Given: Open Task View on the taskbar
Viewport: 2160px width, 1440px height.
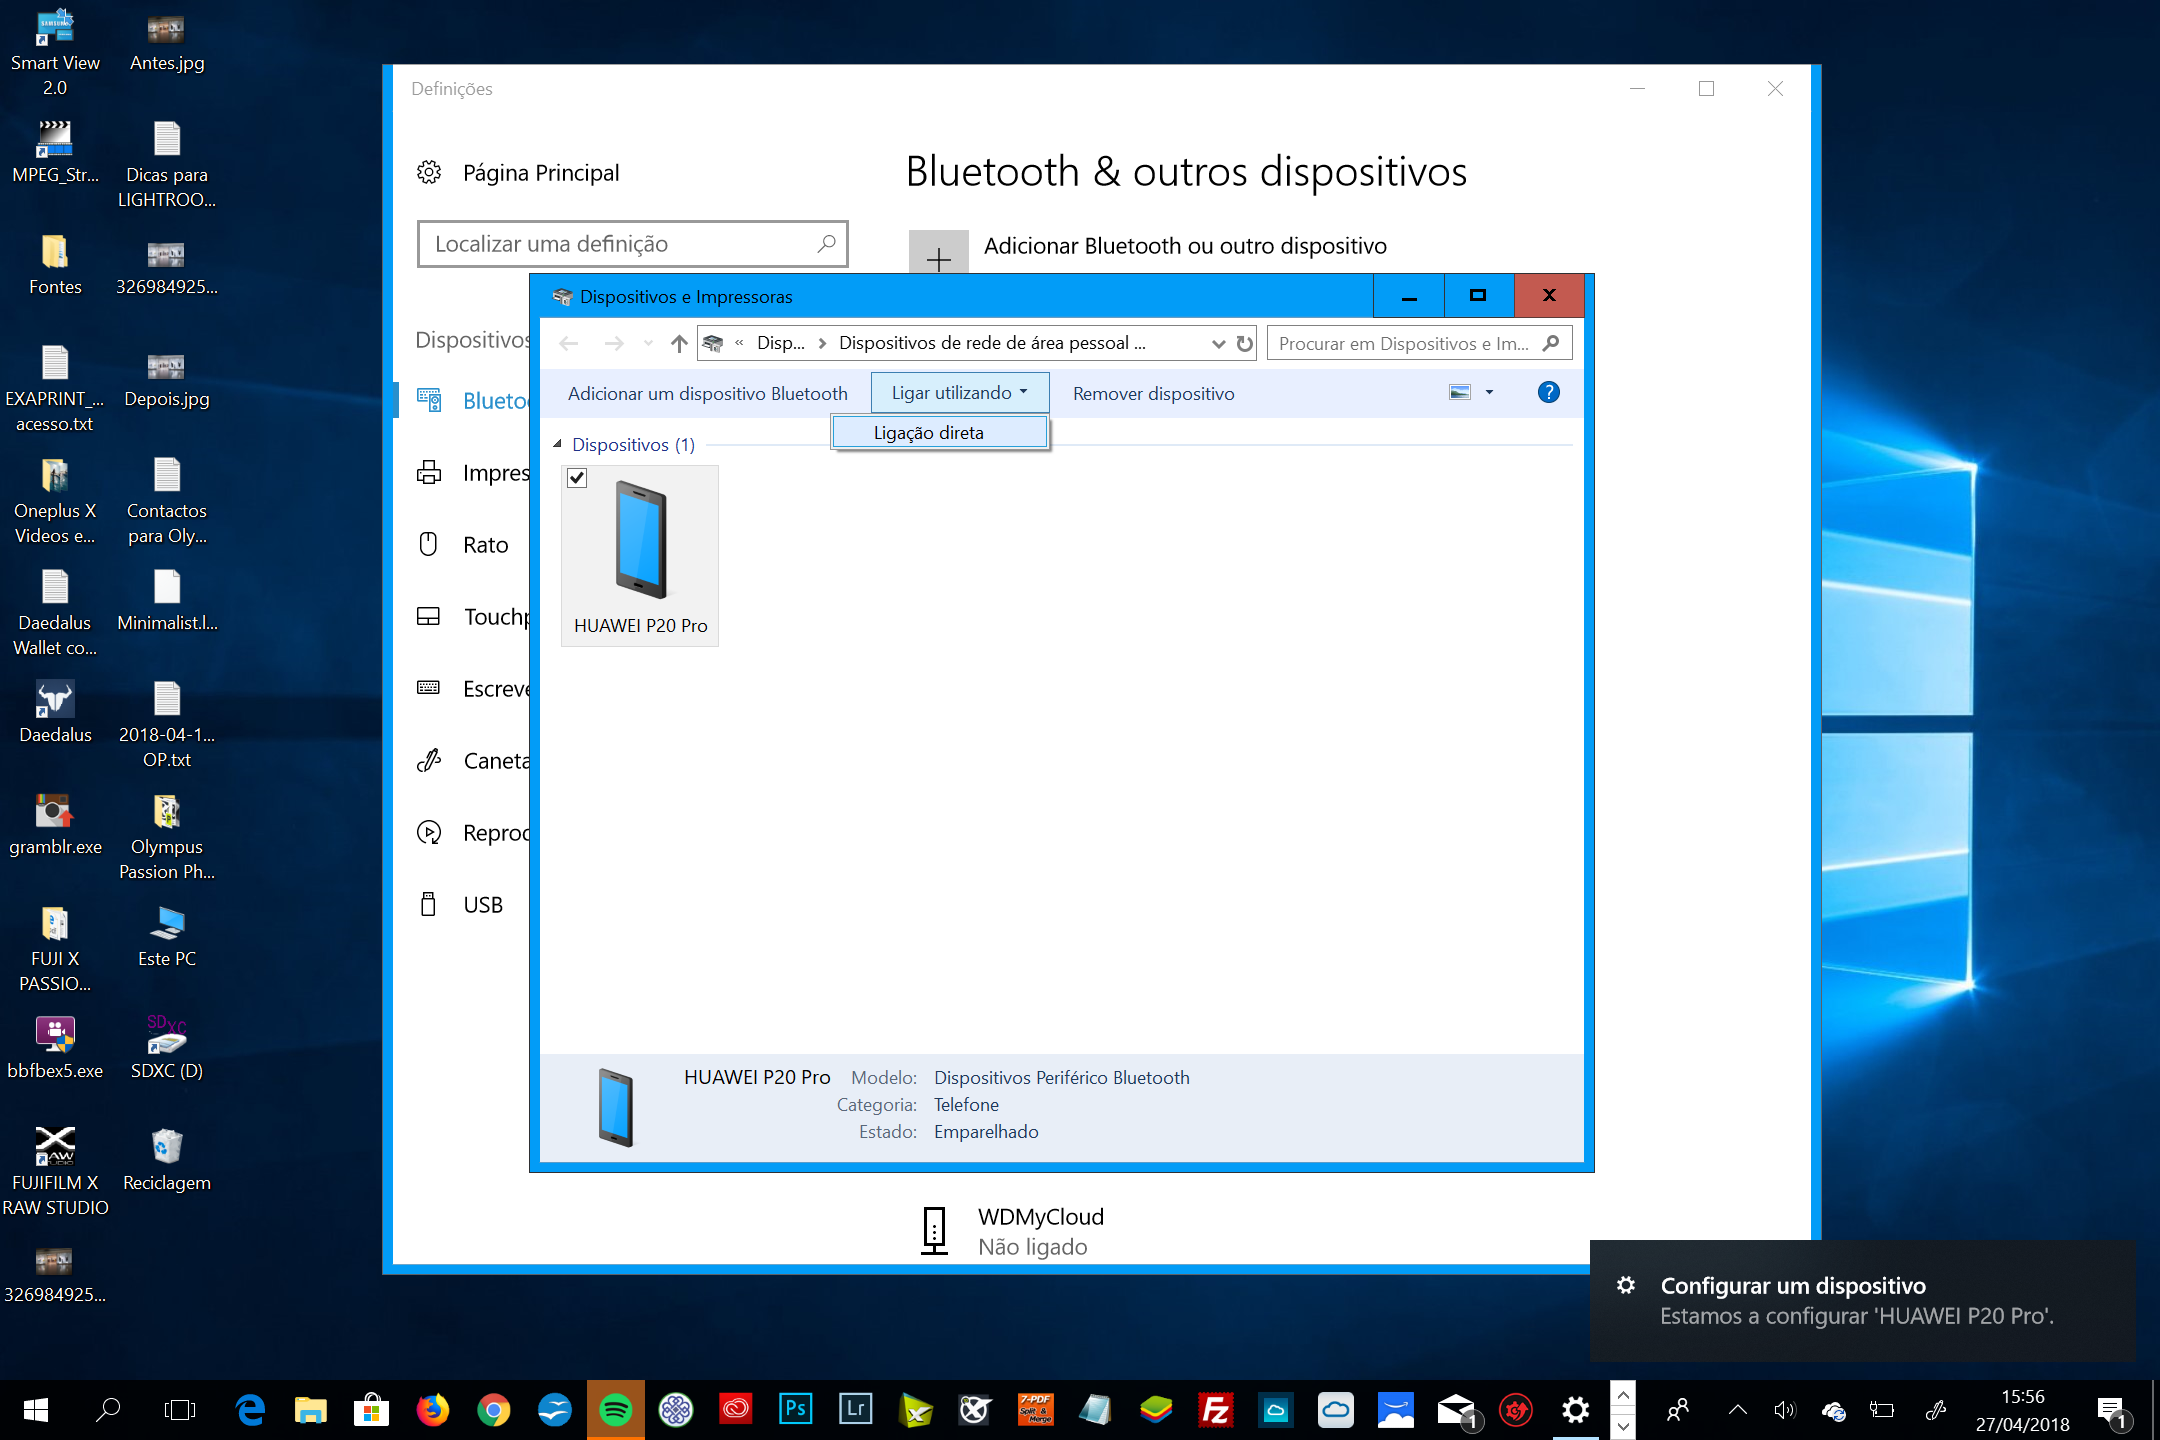Looking at the screenshot, I should click(x=180, y=1410).
